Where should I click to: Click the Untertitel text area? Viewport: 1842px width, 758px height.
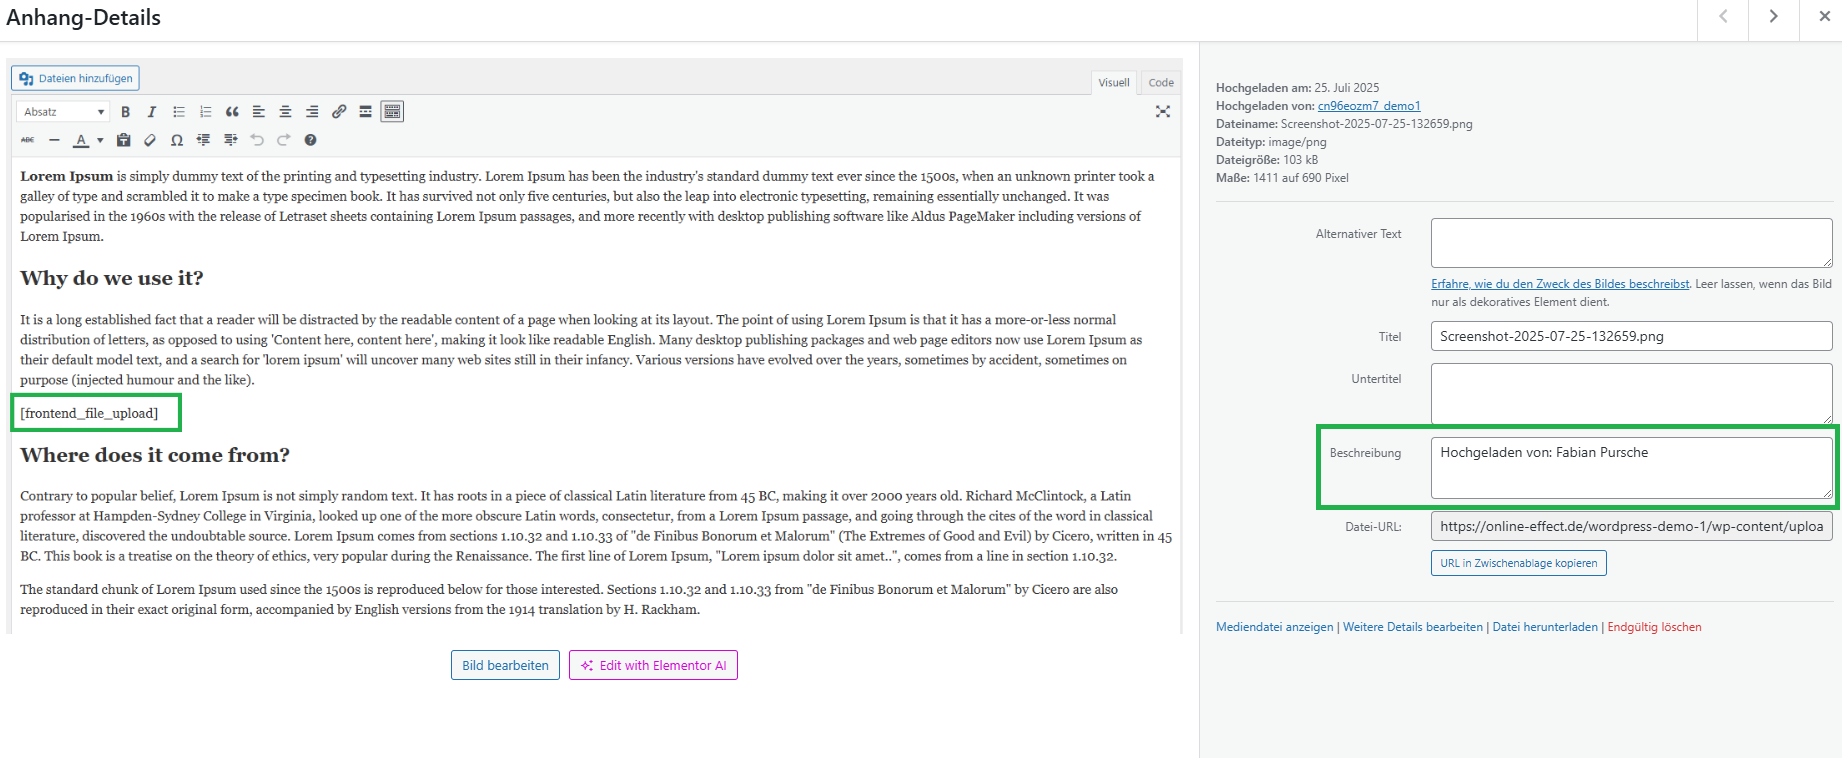coord(1631,393)
